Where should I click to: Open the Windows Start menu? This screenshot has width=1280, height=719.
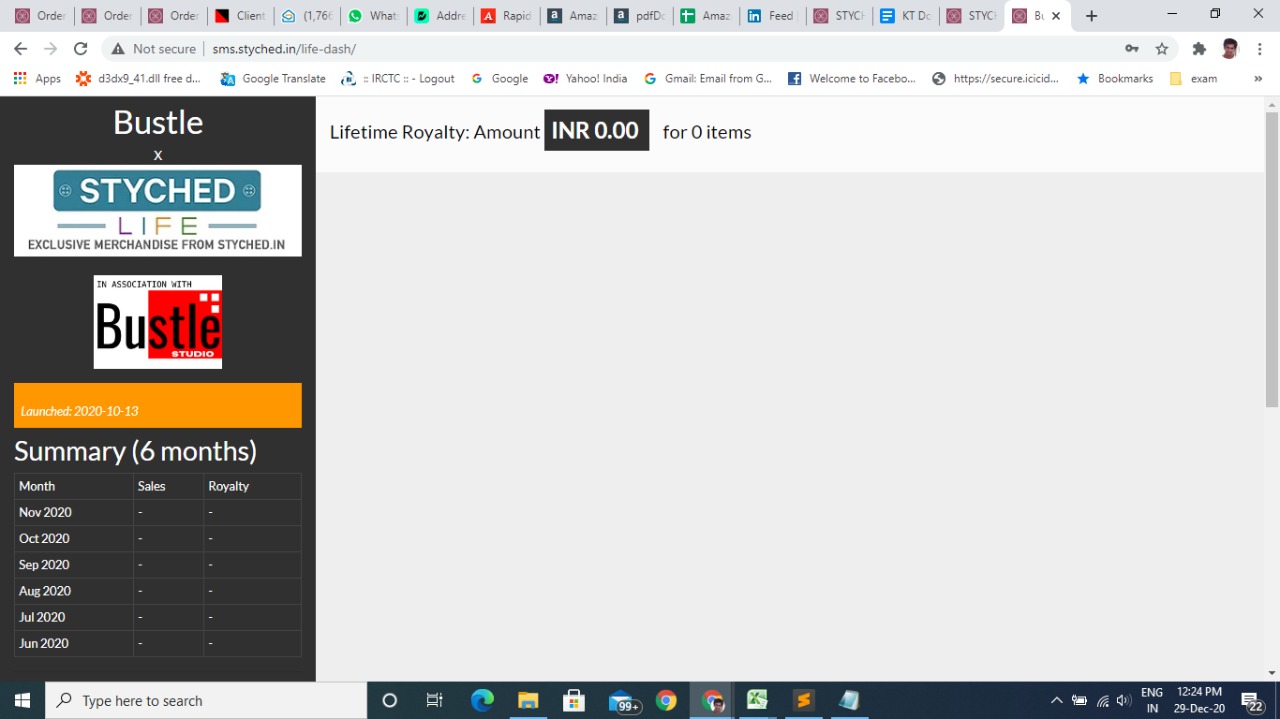(x=22, y=700)
